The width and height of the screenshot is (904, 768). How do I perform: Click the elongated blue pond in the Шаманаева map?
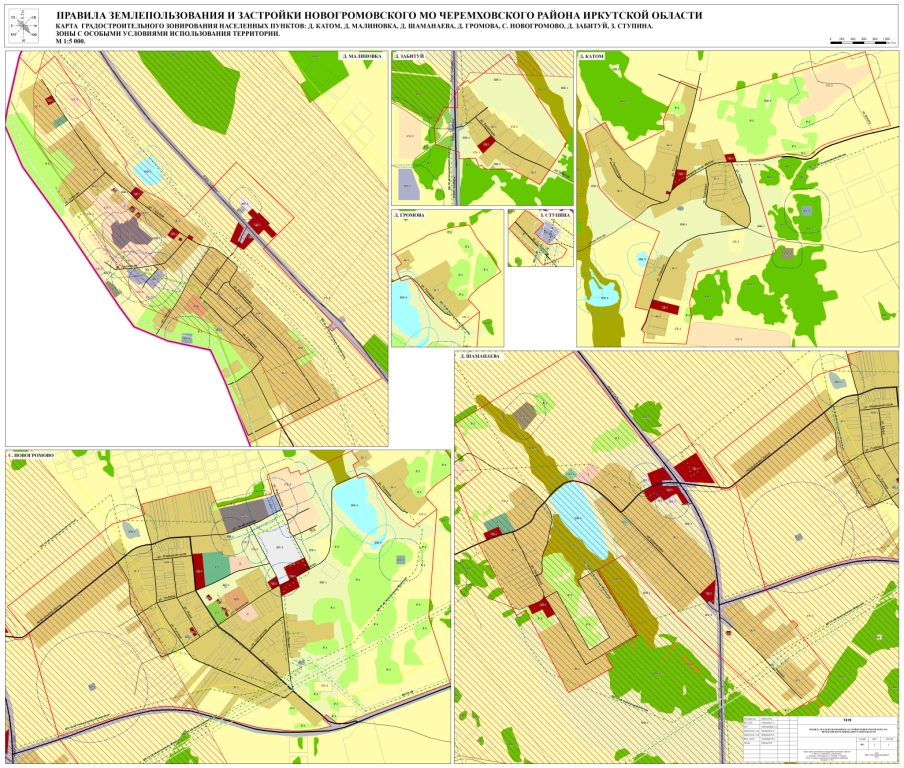(578, 519)
